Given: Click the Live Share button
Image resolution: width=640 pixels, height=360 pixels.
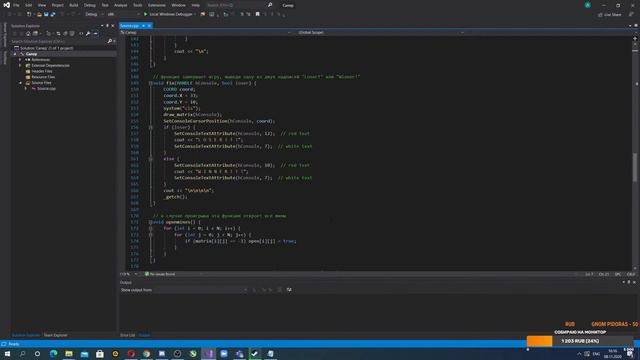Looking at the screenshot, I should click(x=610, y=14).
